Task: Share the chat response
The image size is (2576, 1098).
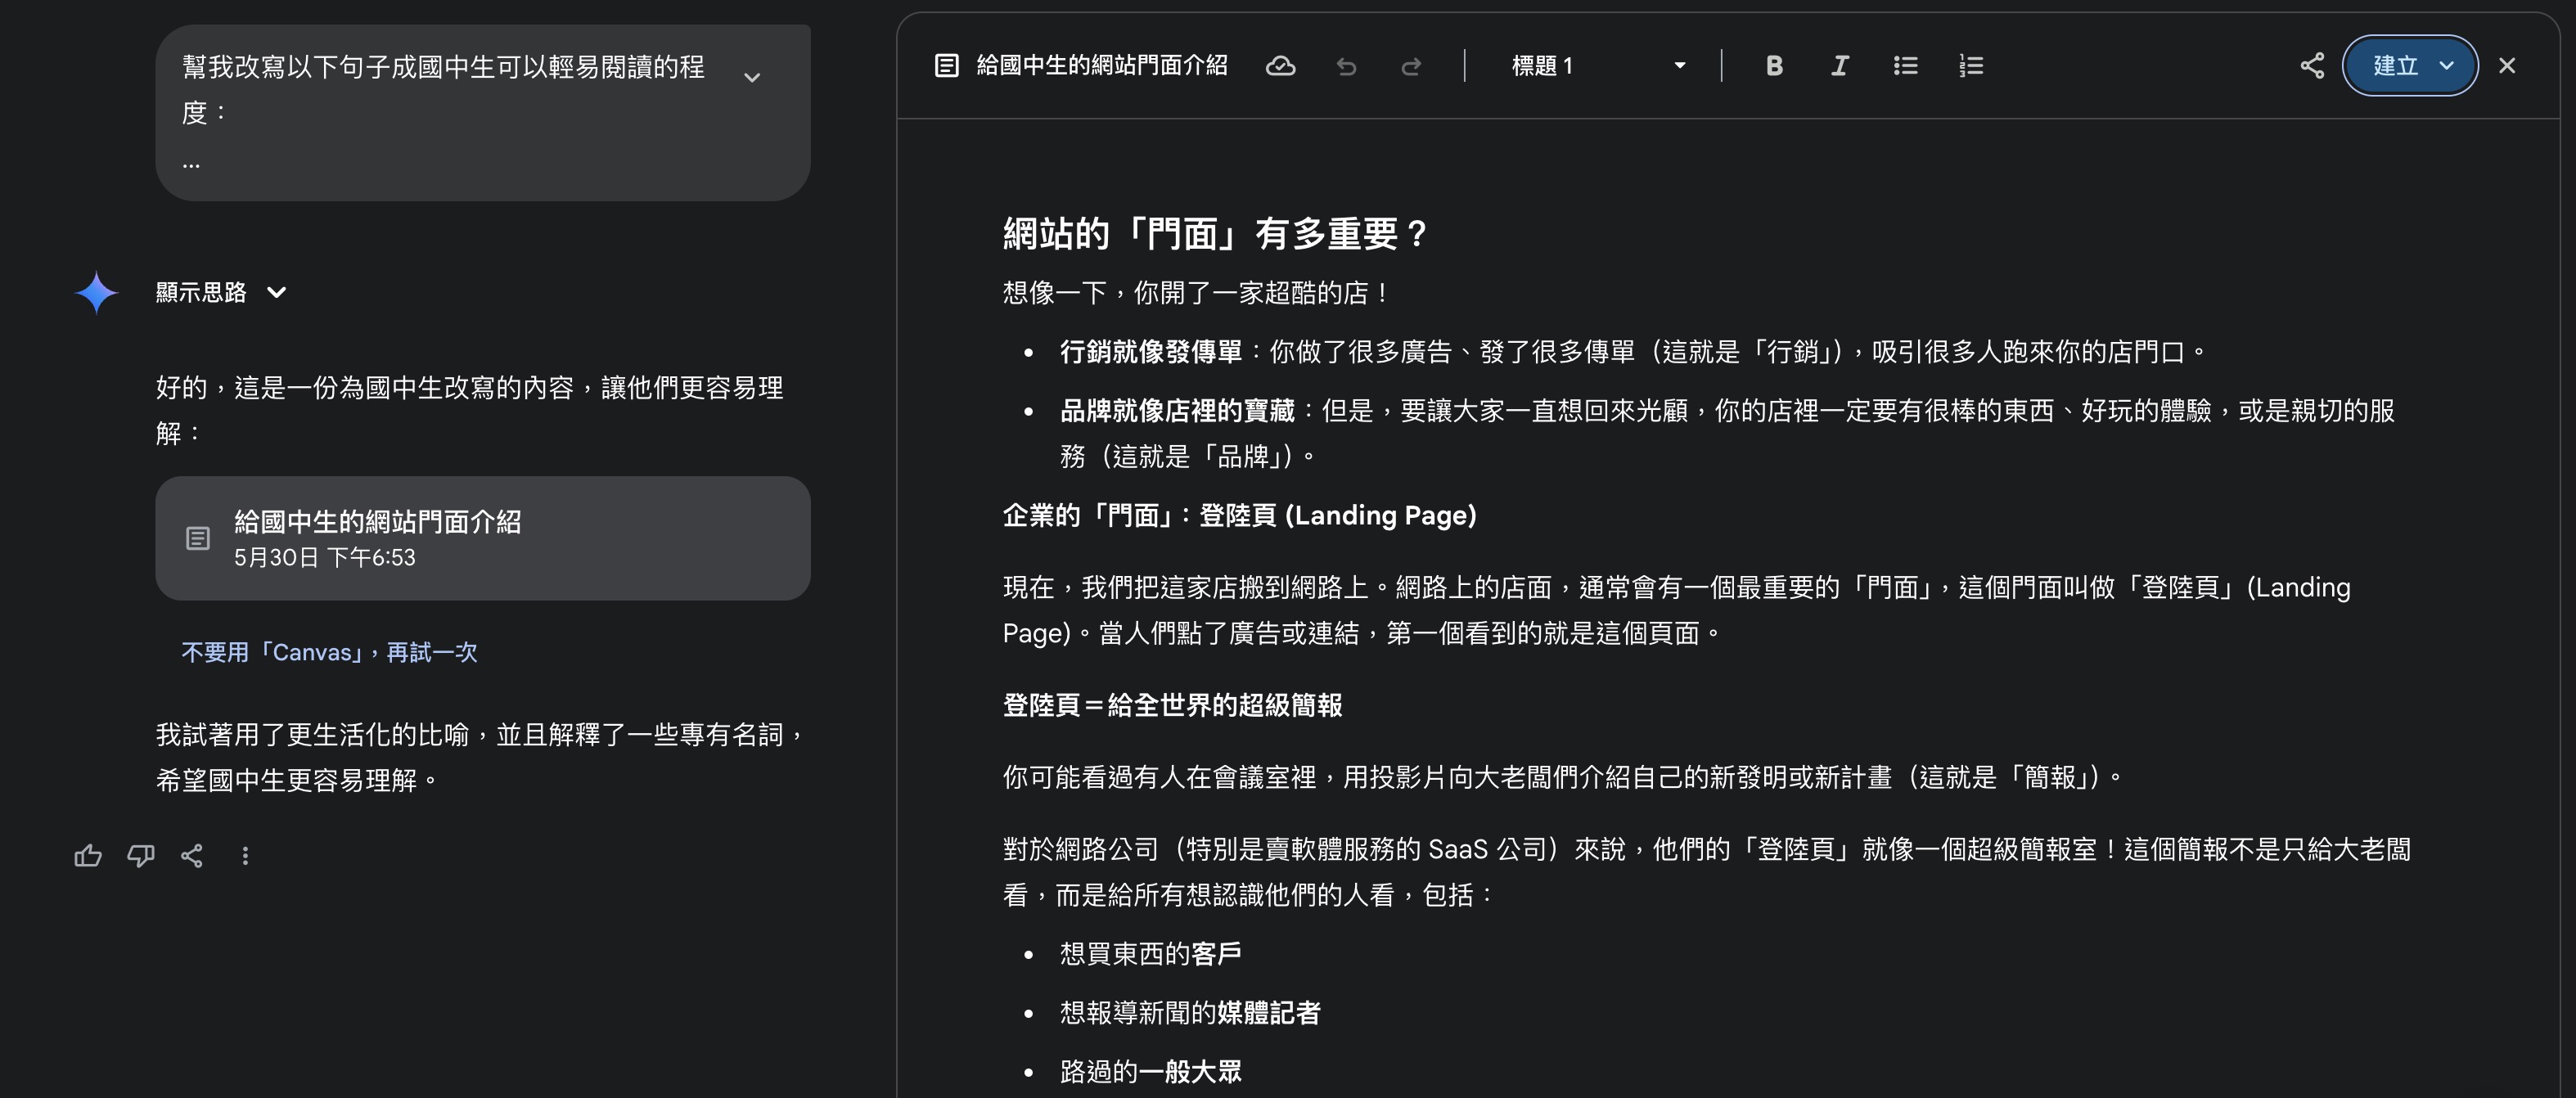Action: pyautogui.click(x=192, y=856)
